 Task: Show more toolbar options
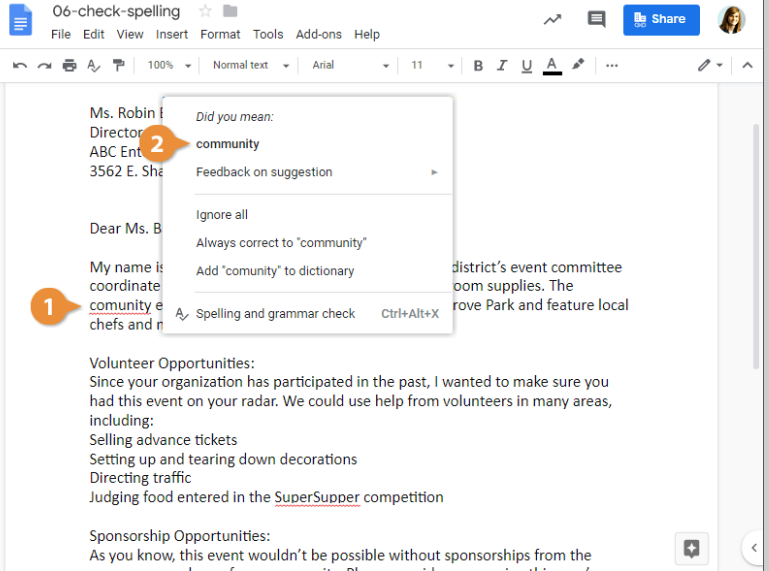tap(612, 65)
